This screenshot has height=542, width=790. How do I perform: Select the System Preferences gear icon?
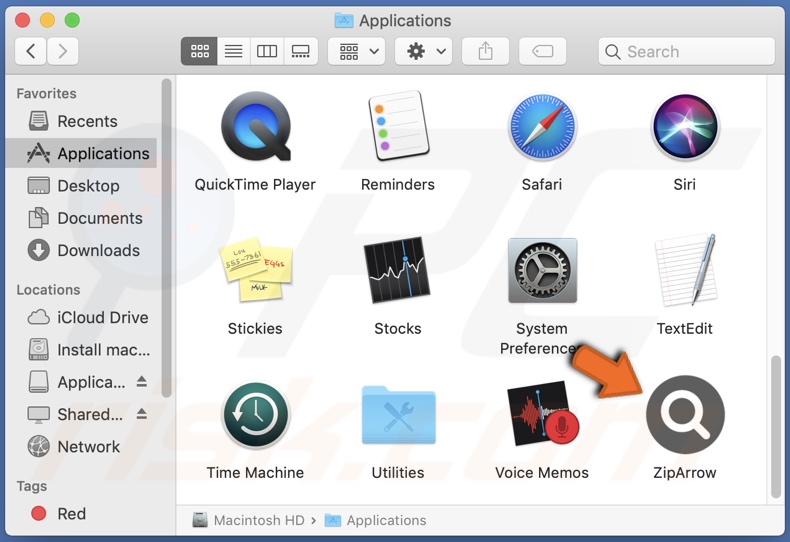pos(542,270)
